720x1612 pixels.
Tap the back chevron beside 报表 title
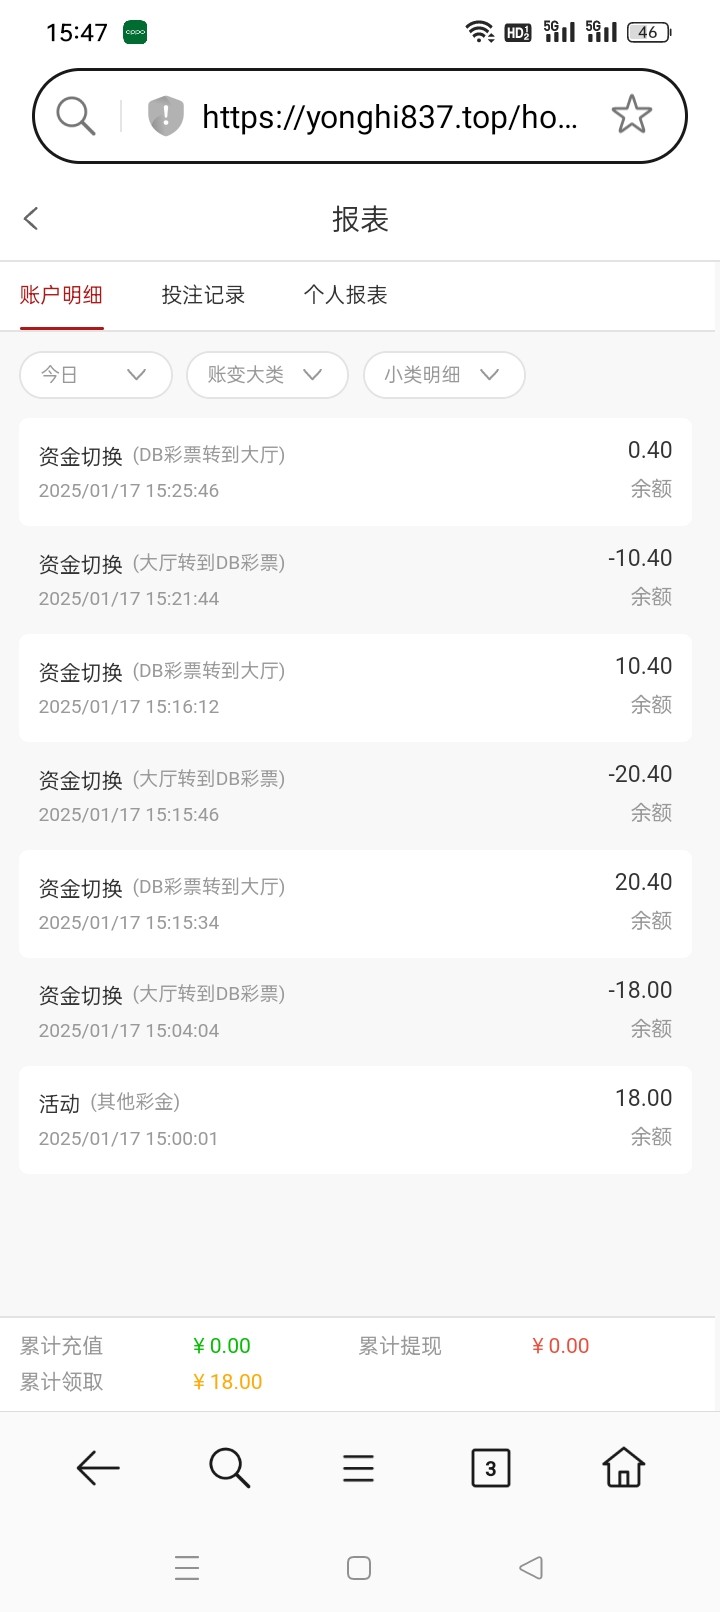[x=31, y=219]
